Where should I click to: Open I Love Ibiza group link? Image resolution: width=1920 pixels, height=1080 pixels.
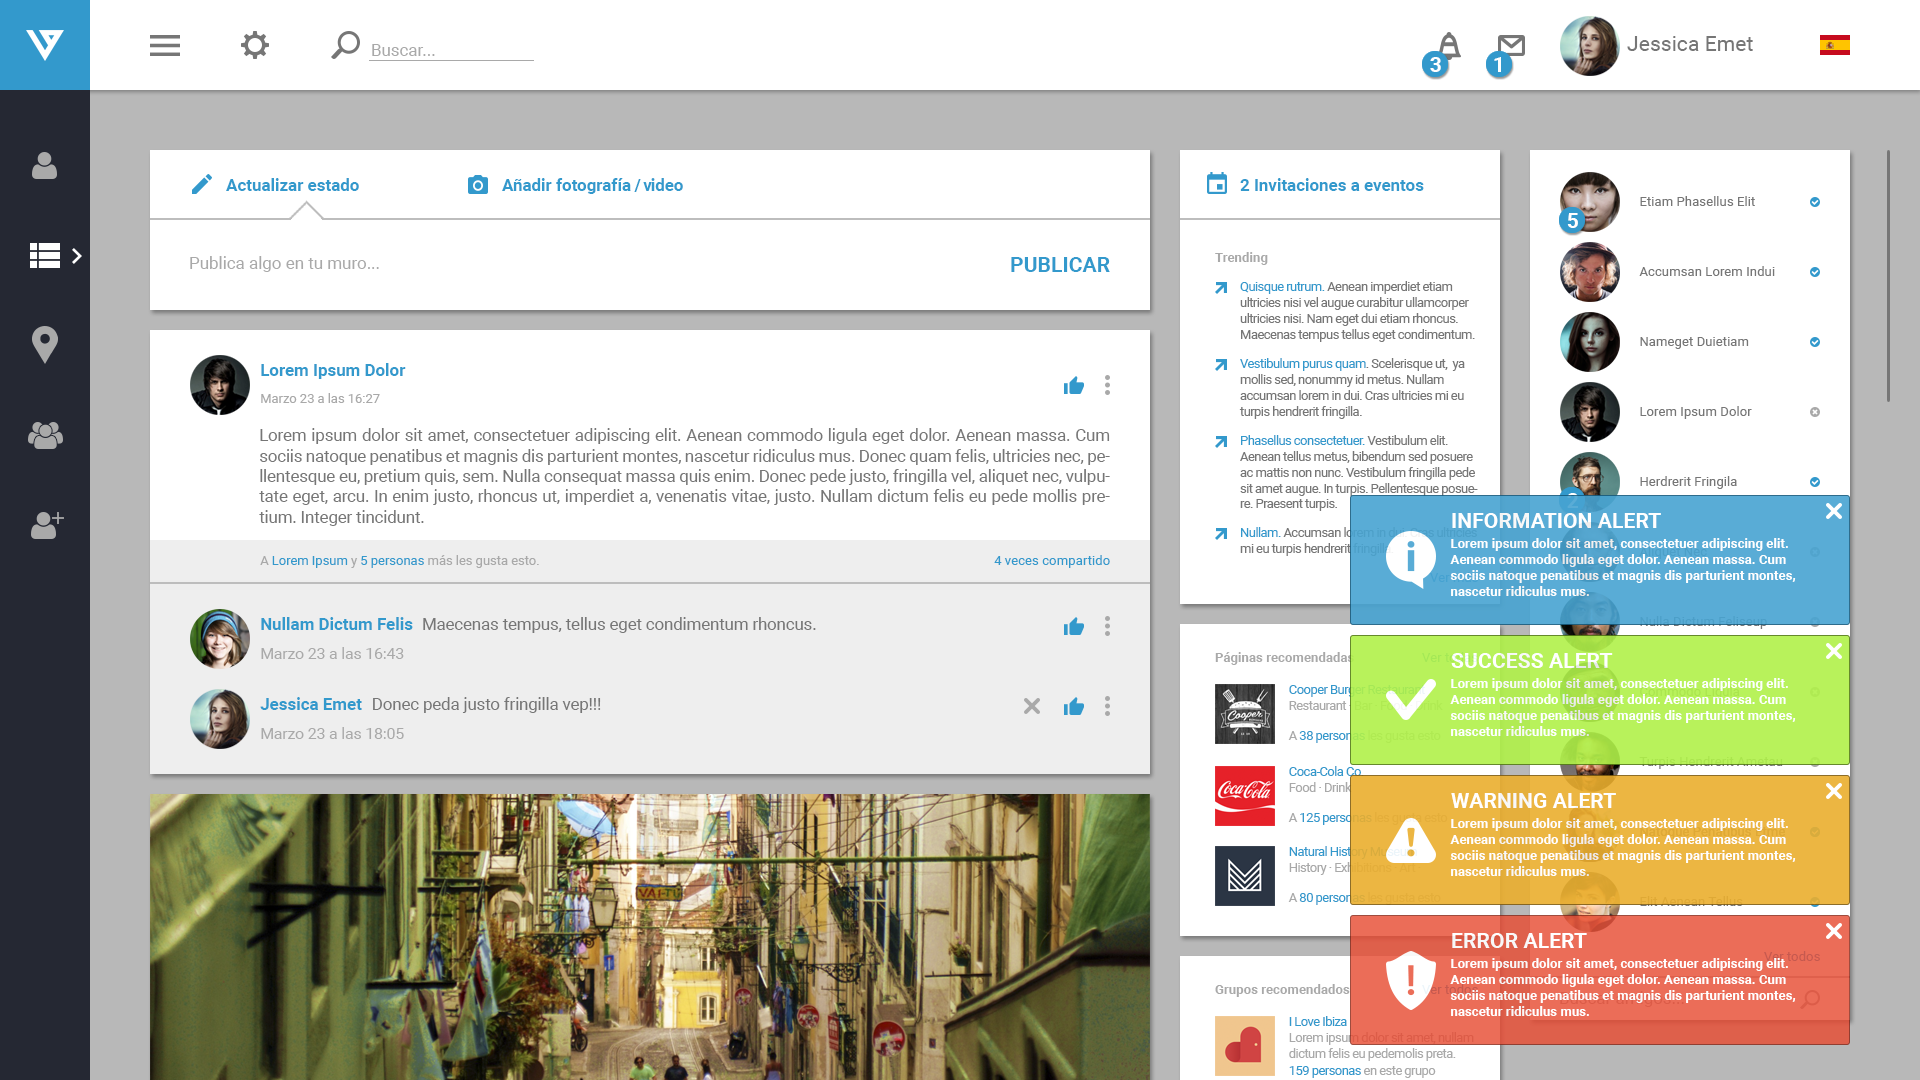(1318, 1022)
